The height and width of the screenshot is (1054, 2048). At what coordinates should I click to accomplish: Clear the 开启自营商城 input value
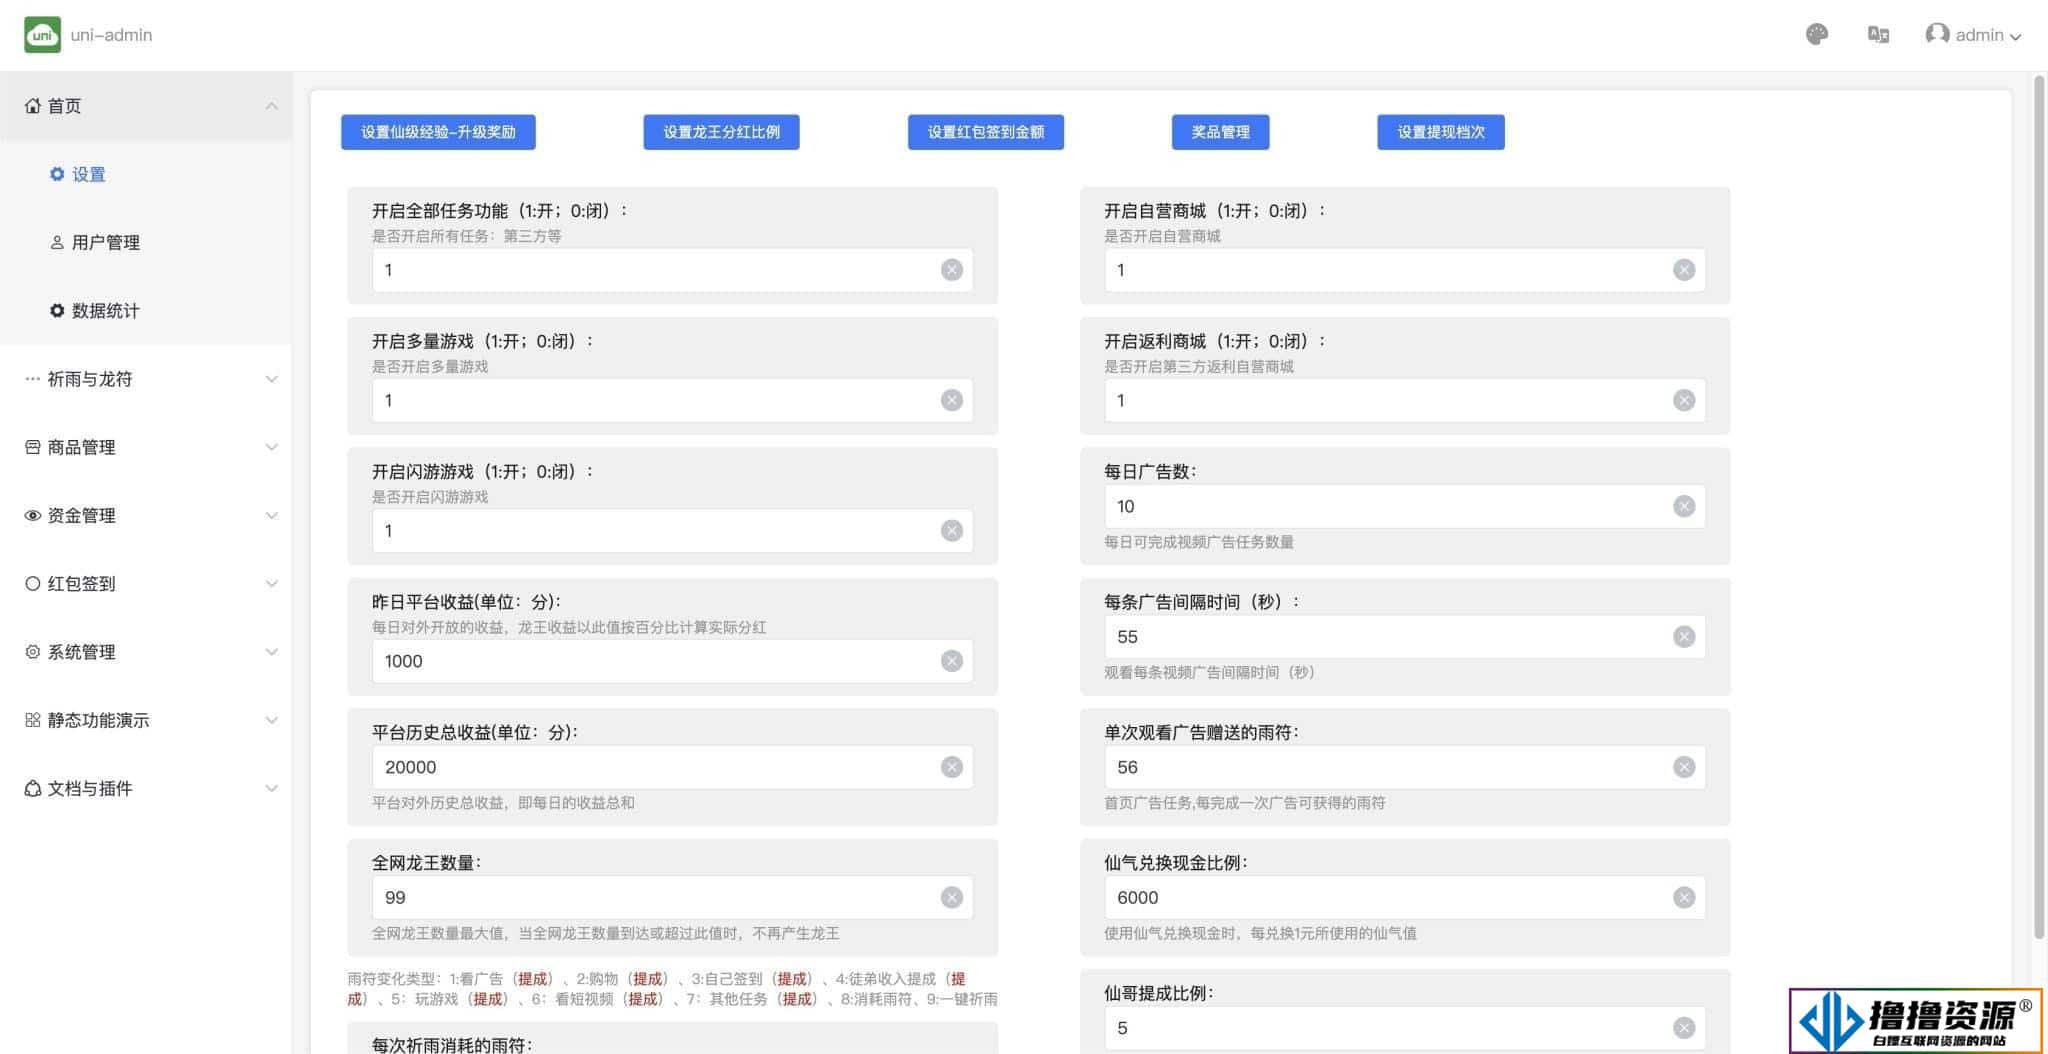(x=1684, y=270)
